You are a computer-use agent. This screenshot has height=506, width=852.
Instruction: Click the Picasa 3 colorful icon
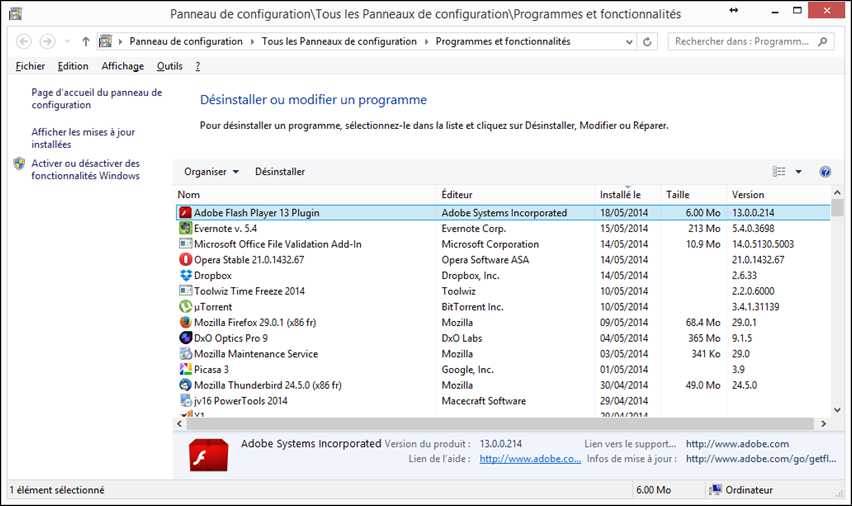coord(186,369)
